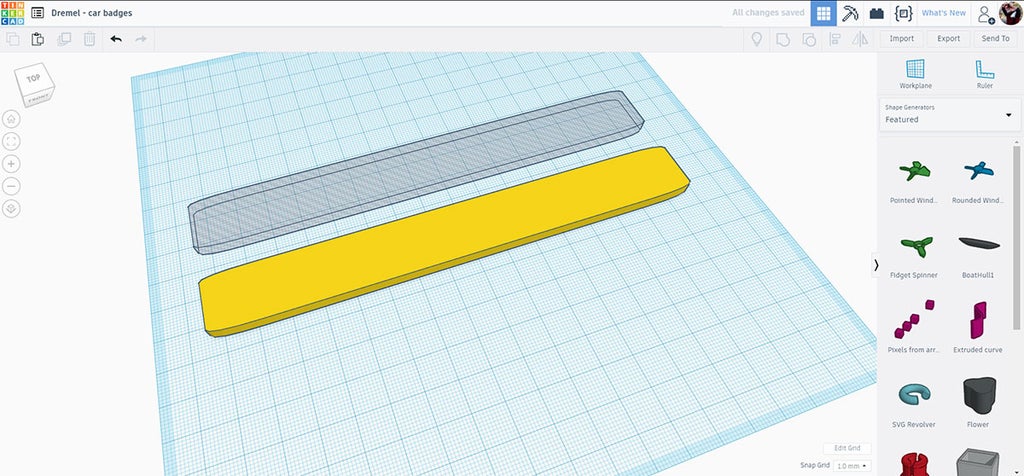Pick the SVG Revolver shape
1024x476 pixels.
pyautogui.click(x=915, y=403)
